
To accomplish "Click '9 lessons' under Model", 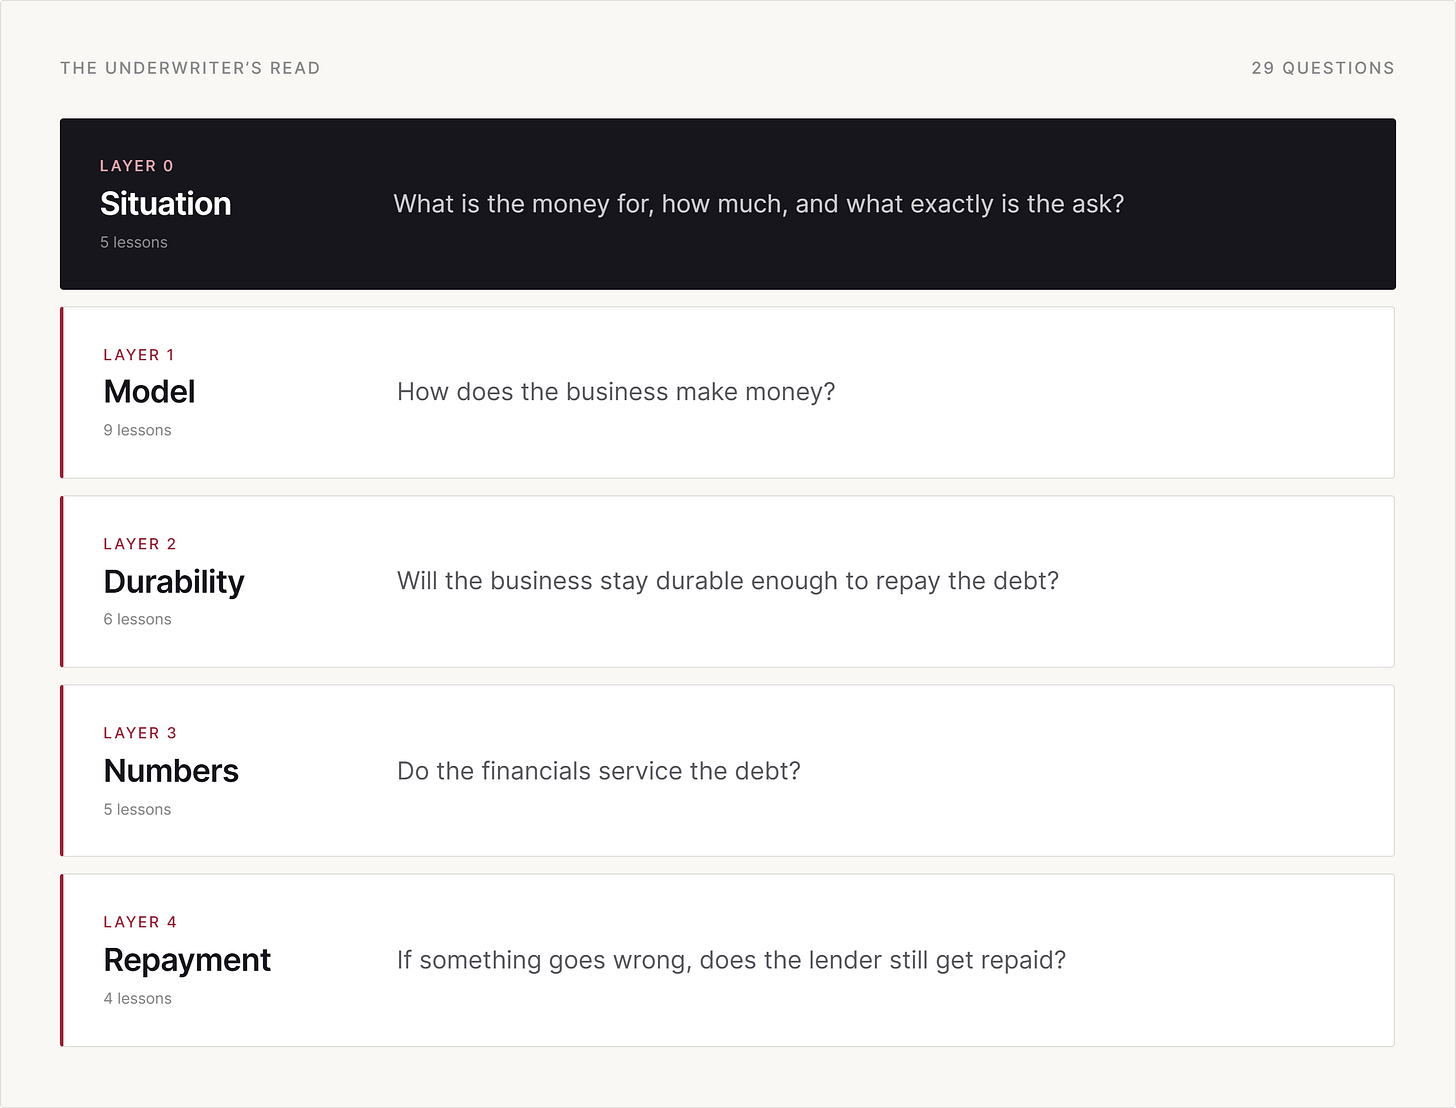I will [x=137, y=430].
